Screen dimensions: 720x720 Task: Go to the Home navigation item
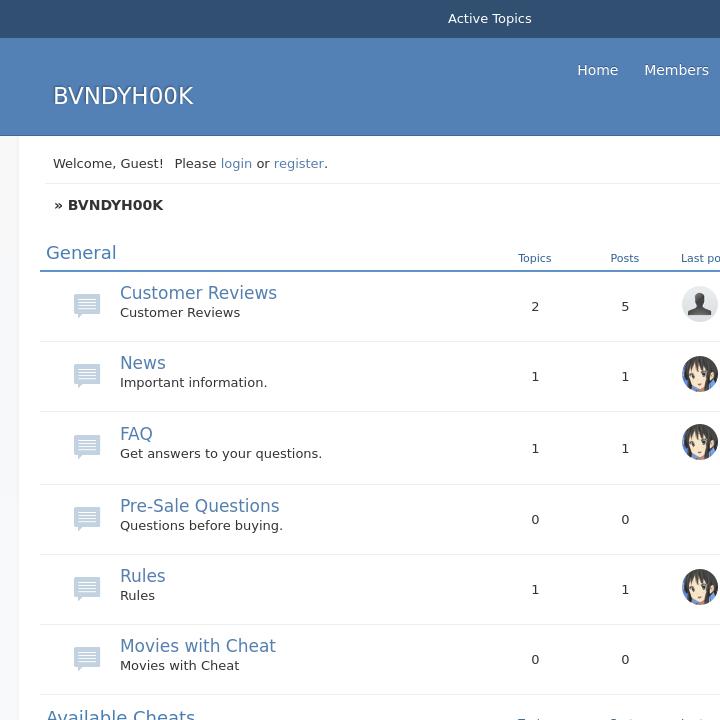597,70
